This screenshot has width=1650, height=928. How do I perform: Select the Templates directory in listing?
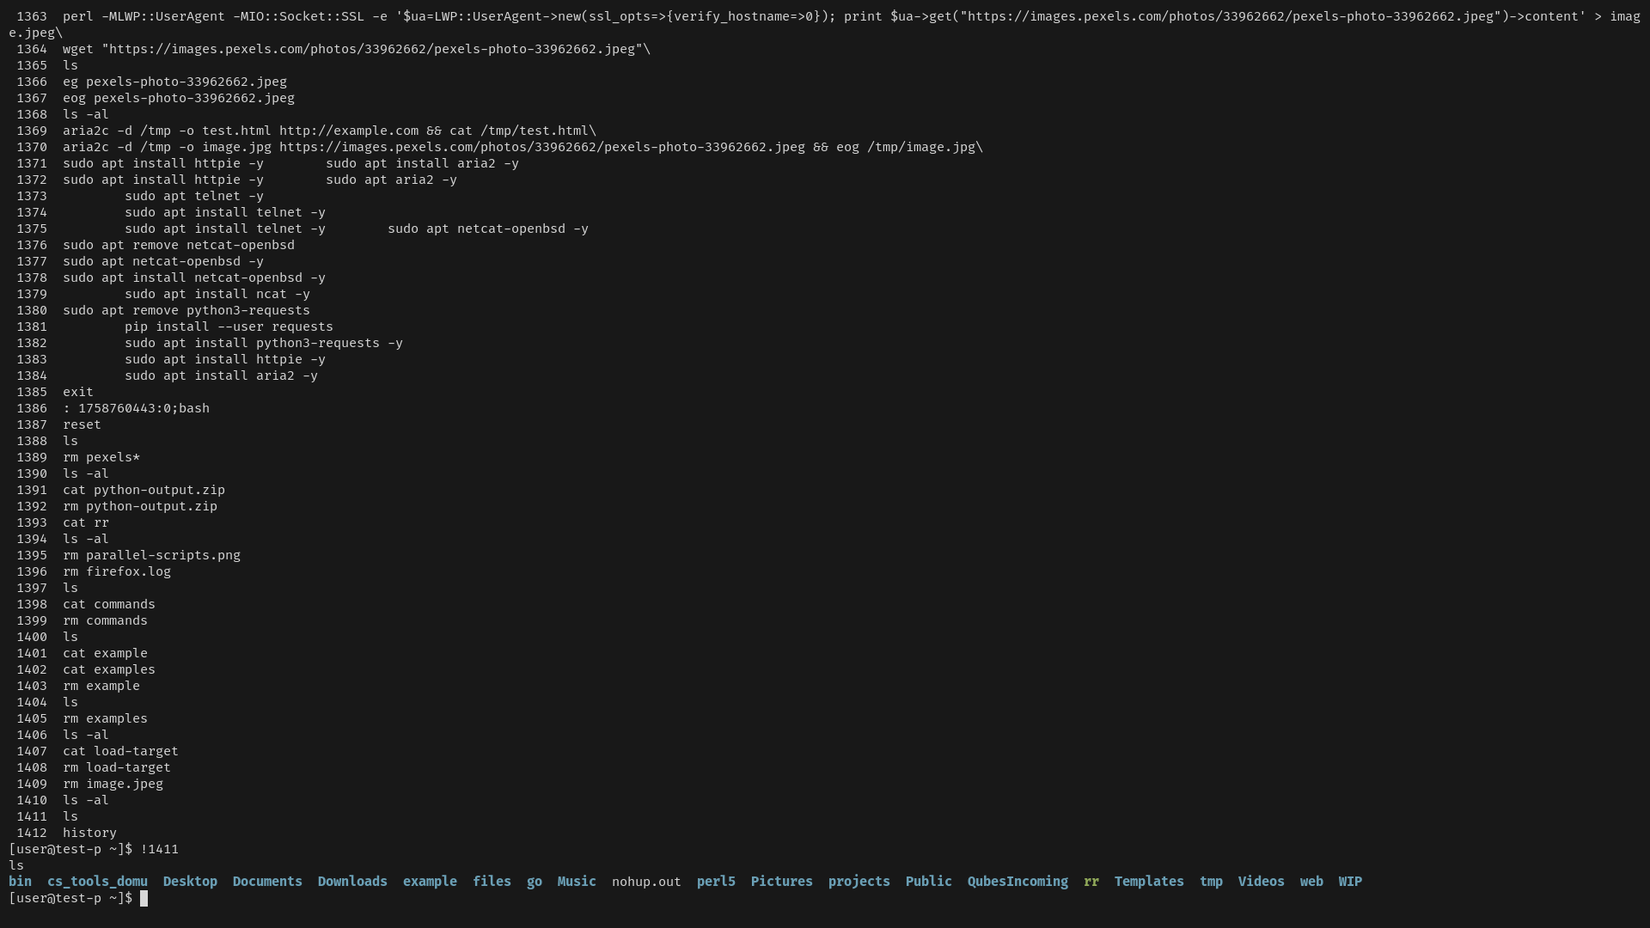click(x=1148, y=881)
